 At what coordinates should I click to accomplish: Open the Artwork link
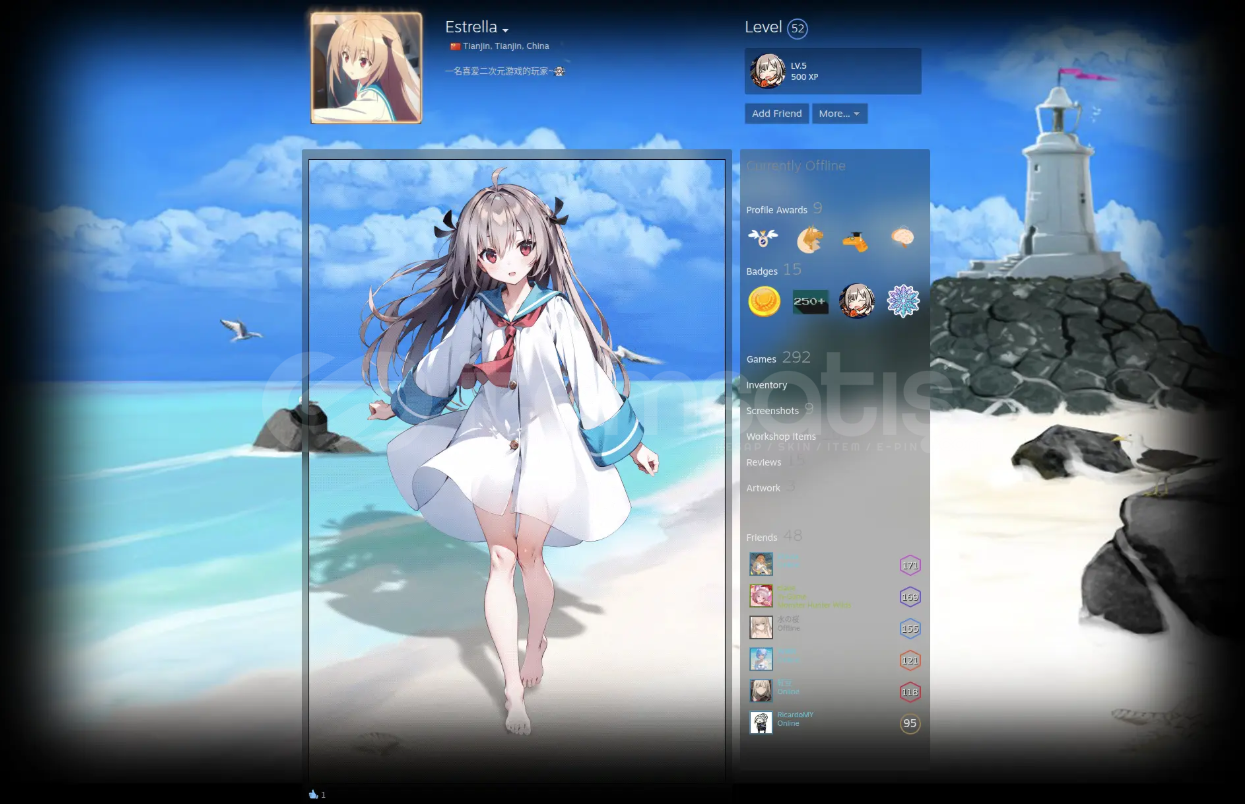(763, 488)
